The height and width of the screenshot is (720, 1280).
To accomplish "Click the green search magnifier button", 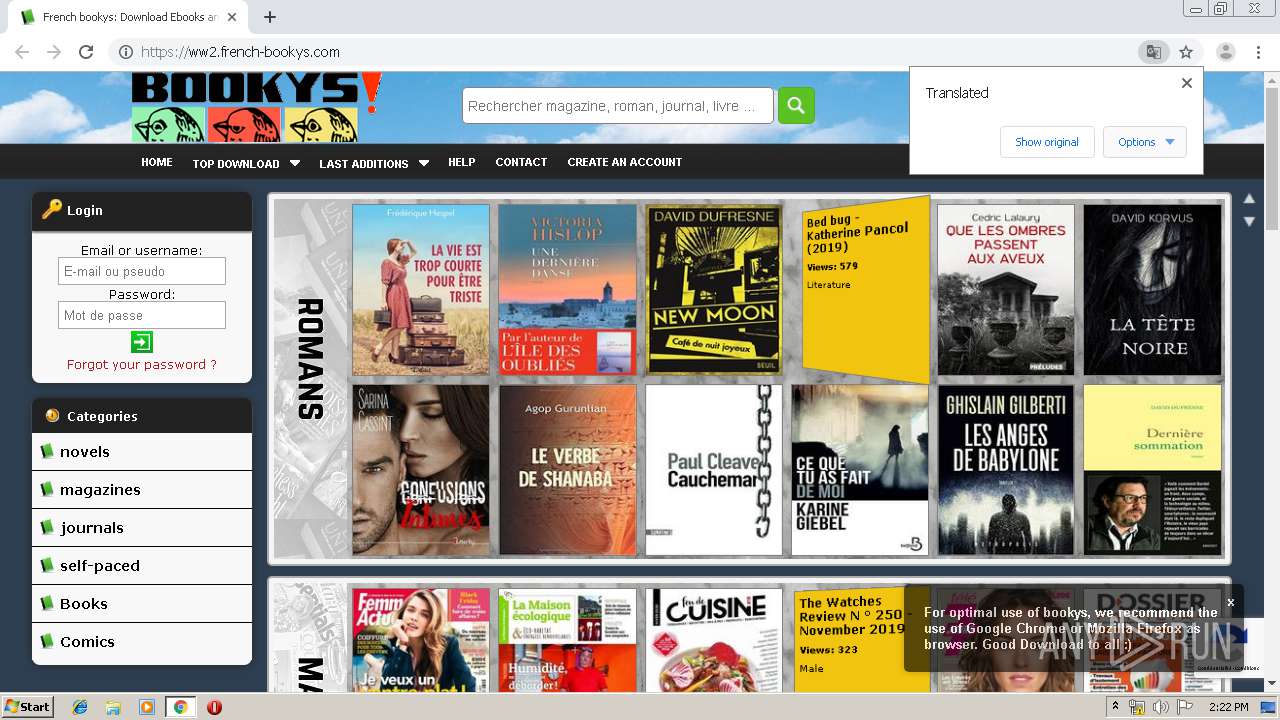I will click(x=796, y=105).
